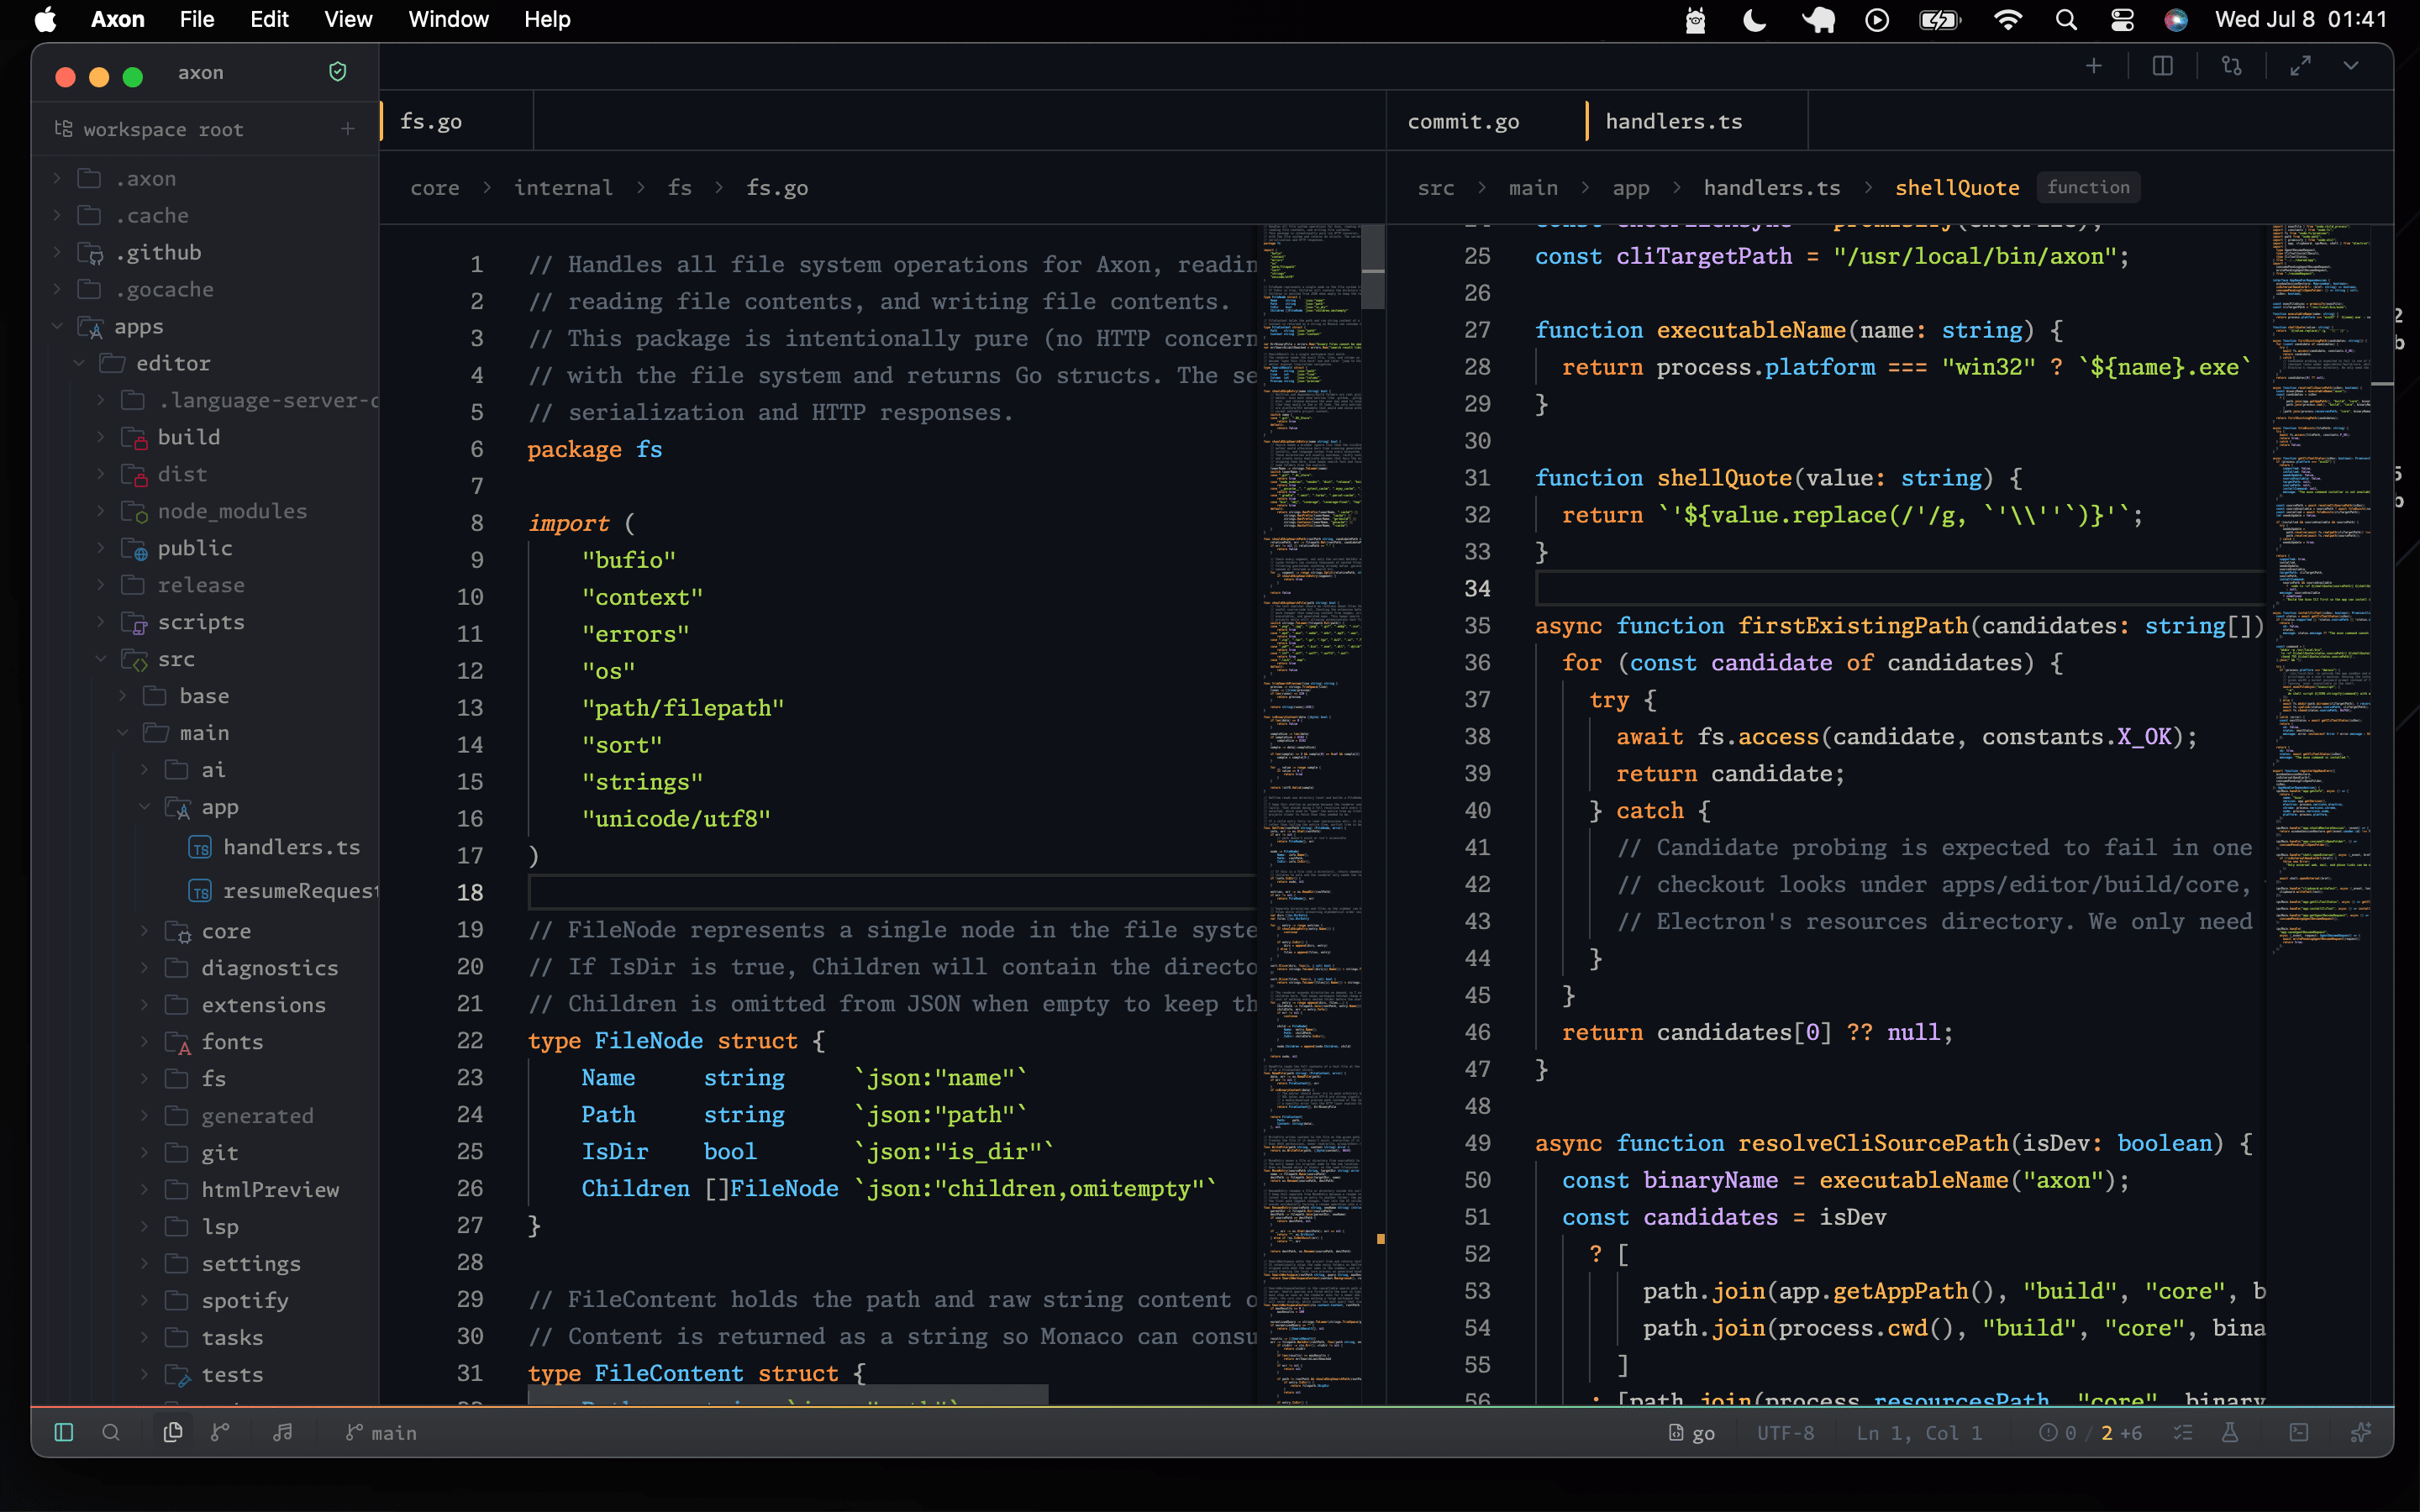
Task: Click the app breadcrumb in right pane
Action: click(1631, 188)
